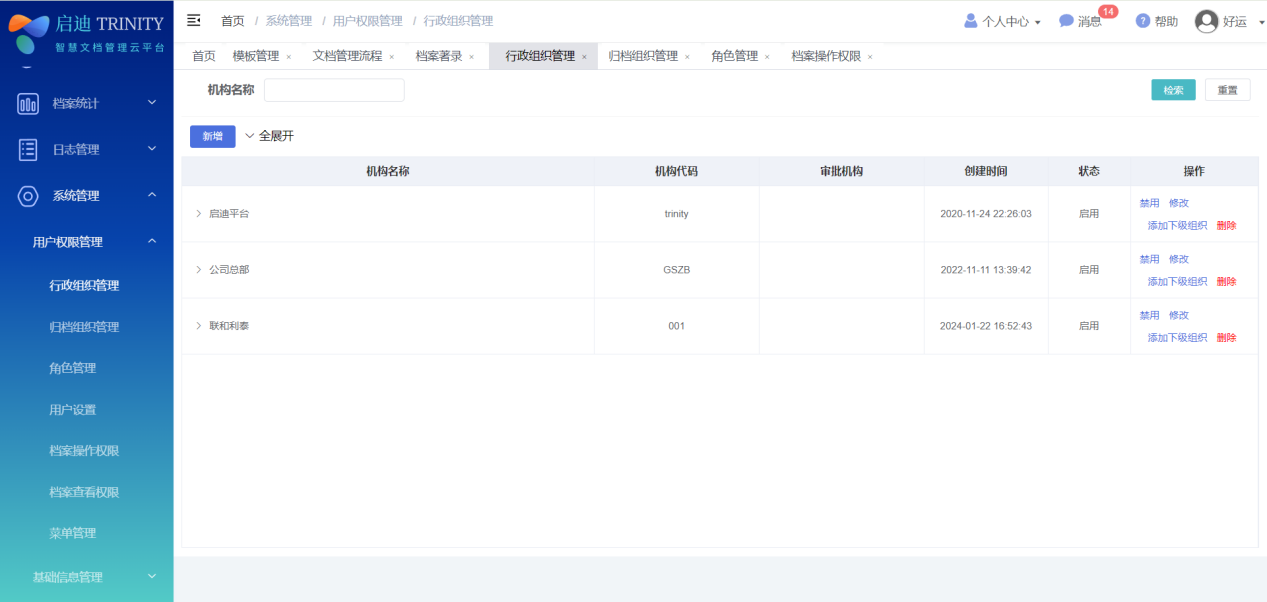Collapse the 用户权限管理 submenu

tap(152, 241)
